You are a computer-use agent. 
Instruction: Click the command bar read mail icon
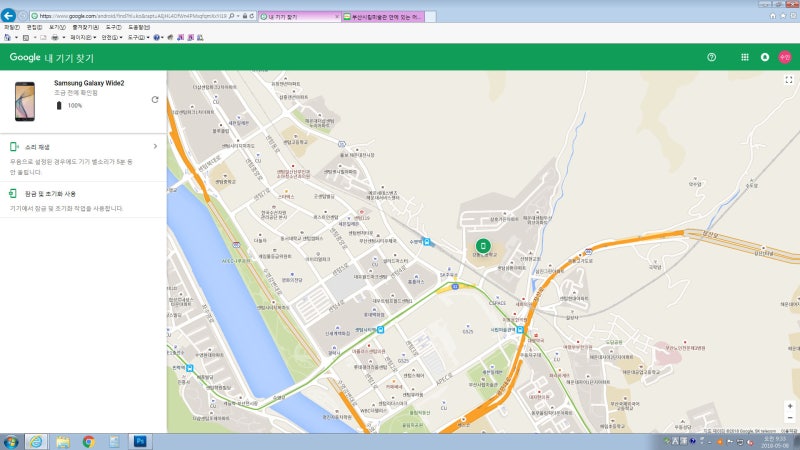[x=43, y=37]
